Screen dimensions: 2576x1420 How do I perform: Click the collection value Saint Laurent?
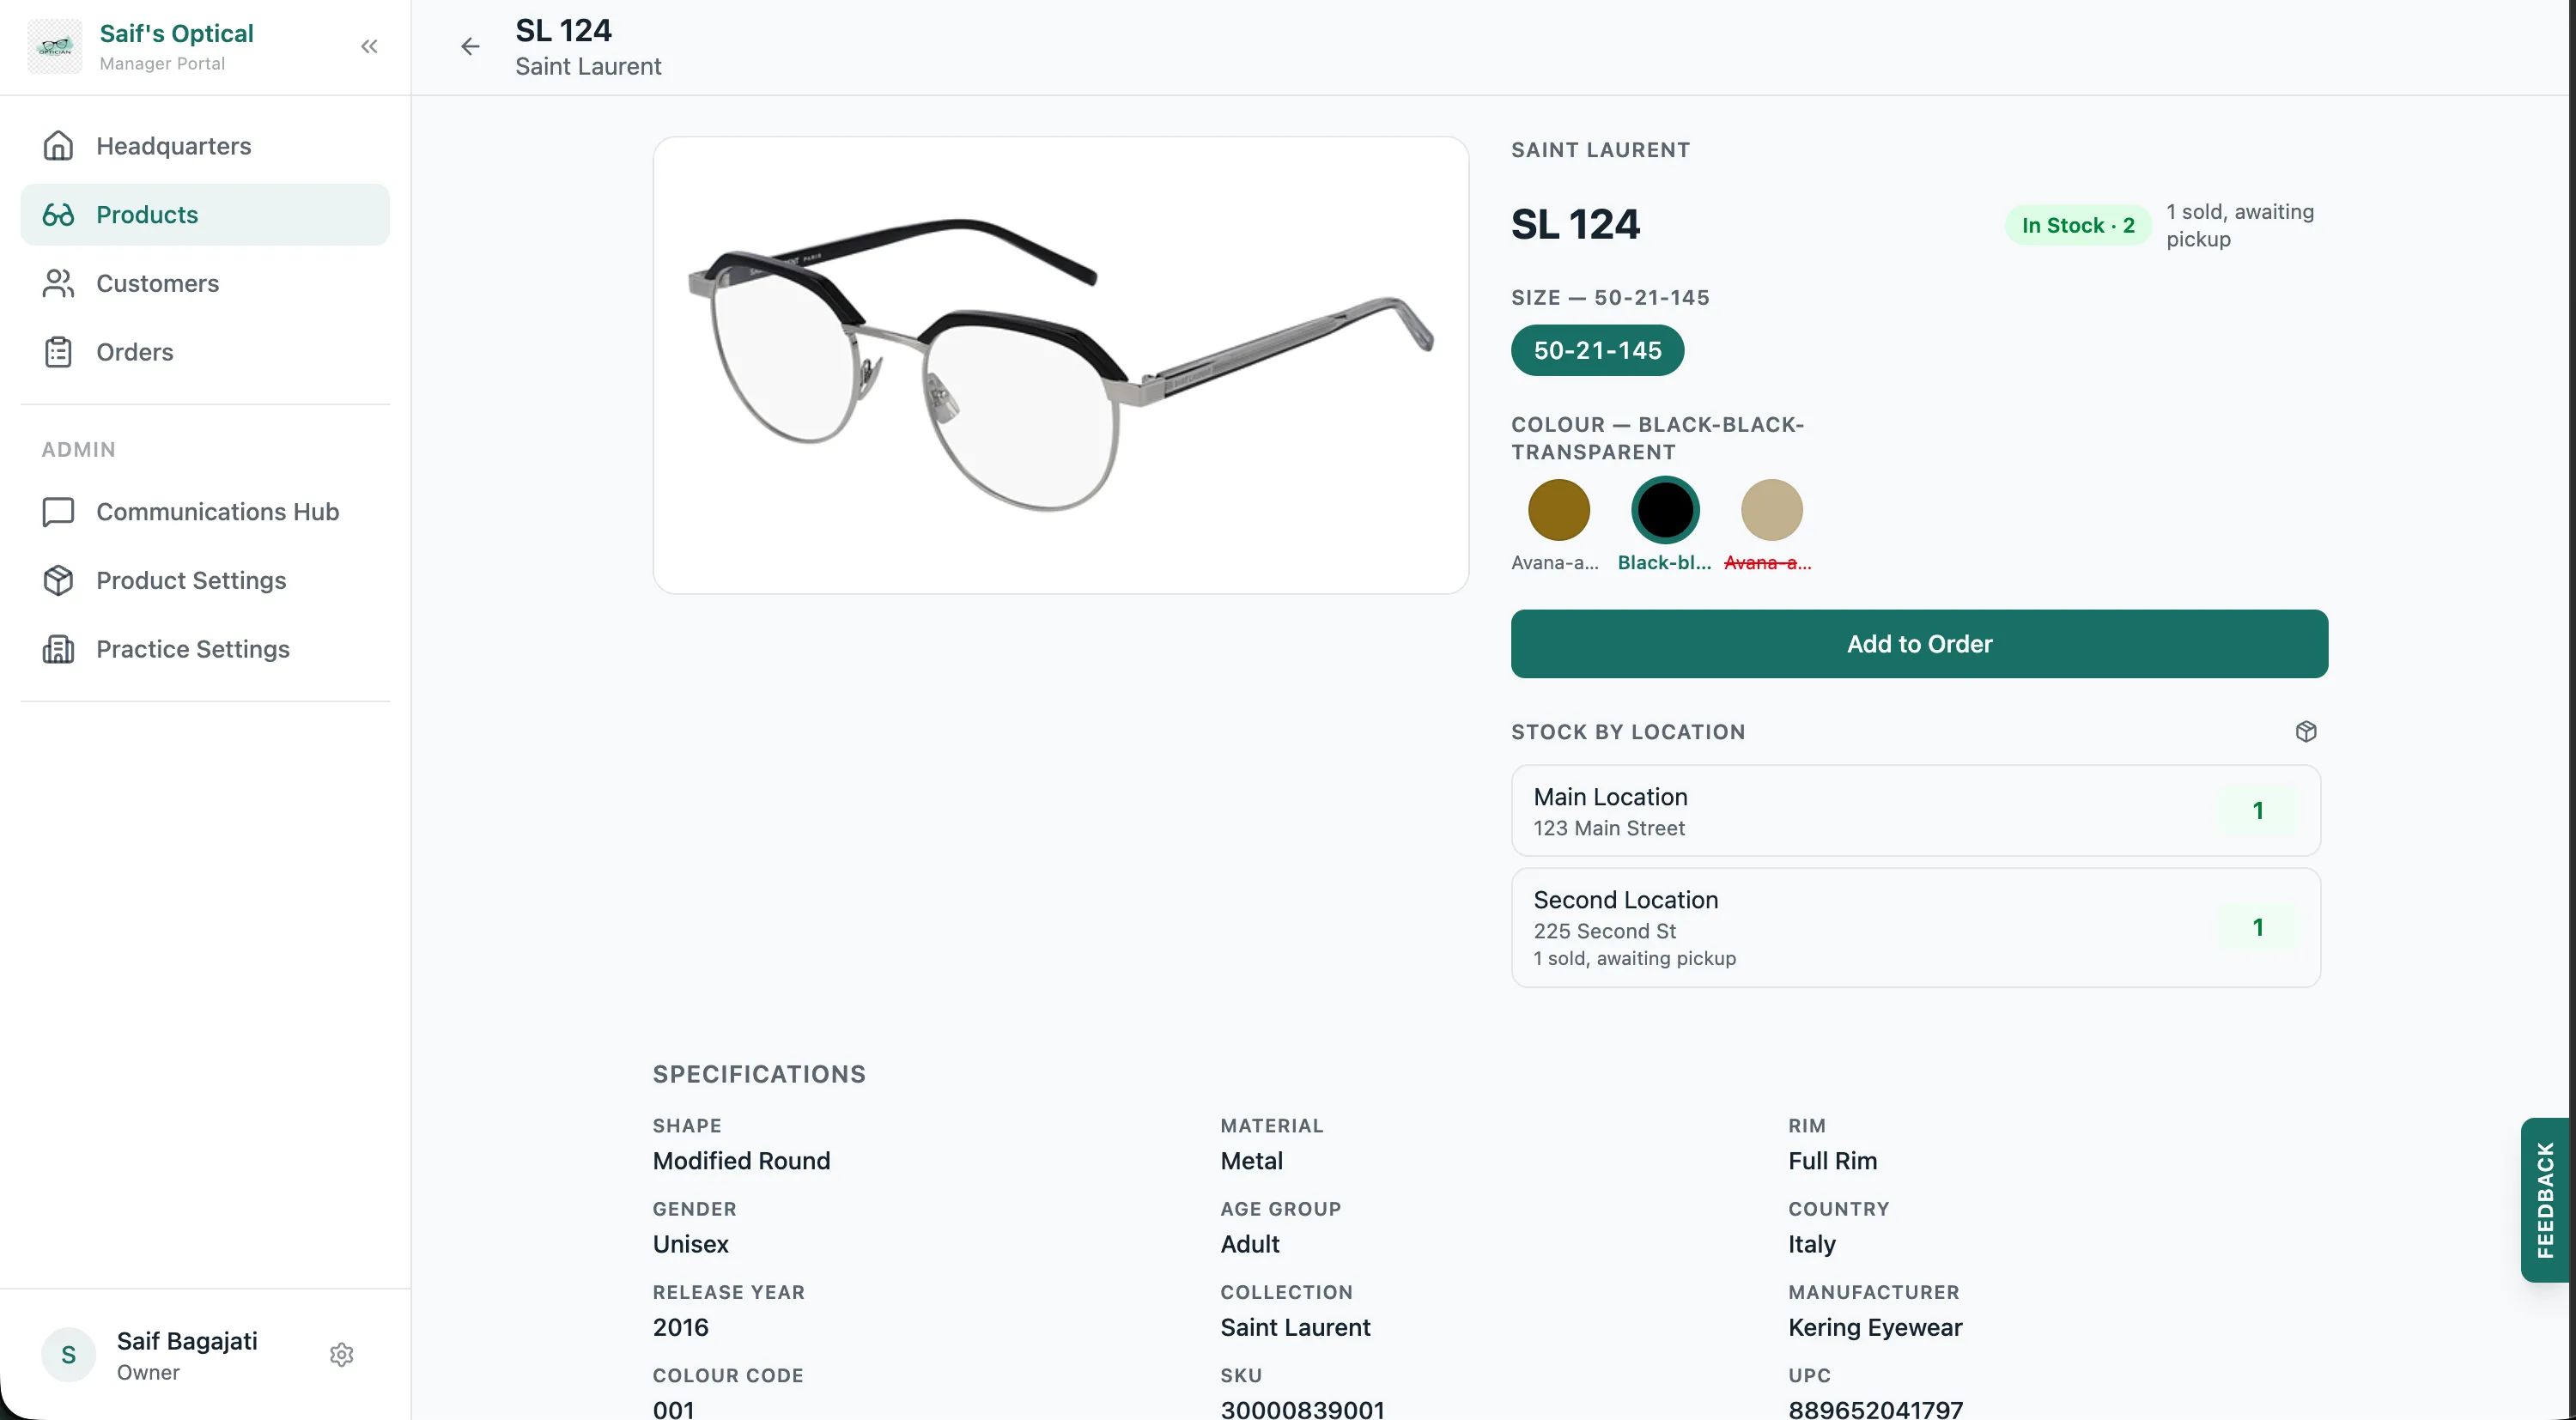point(1294,1327)
